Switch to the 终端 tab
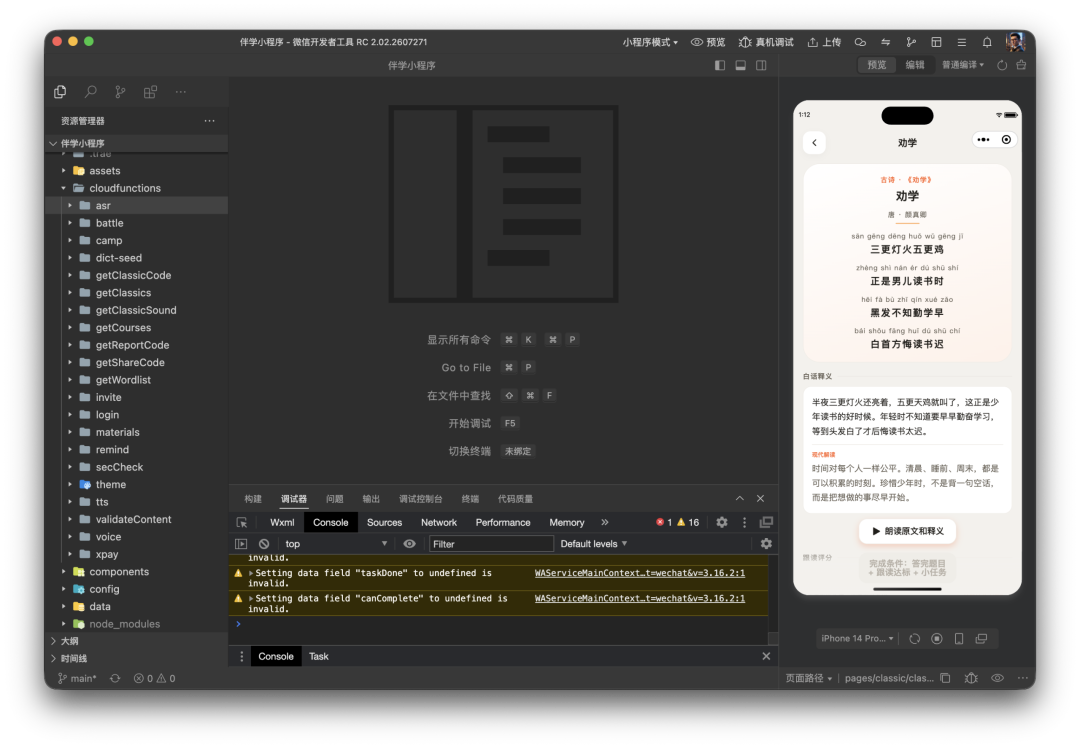Image resolution: width=1080 pixels, height=748 pixels. pos(470,499)
